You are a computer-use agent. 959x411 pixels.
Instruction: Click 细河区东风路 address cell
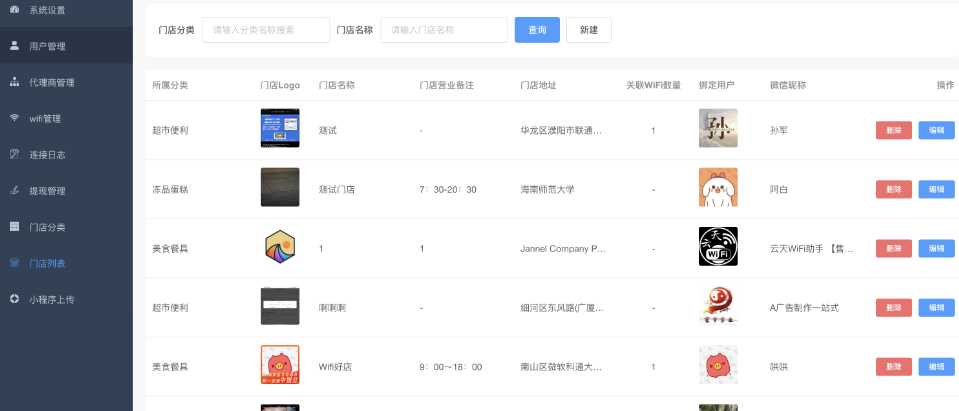coord(563,308)
